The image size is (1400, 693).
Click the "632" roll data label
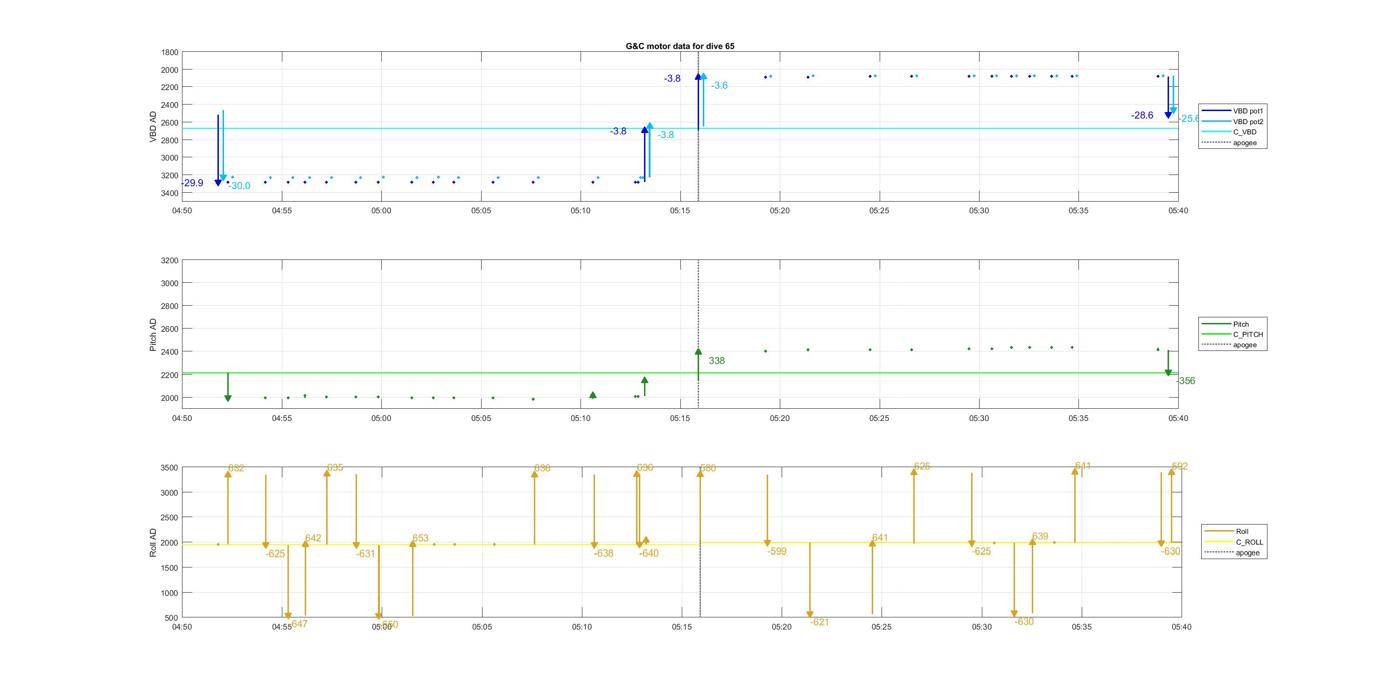236,468
